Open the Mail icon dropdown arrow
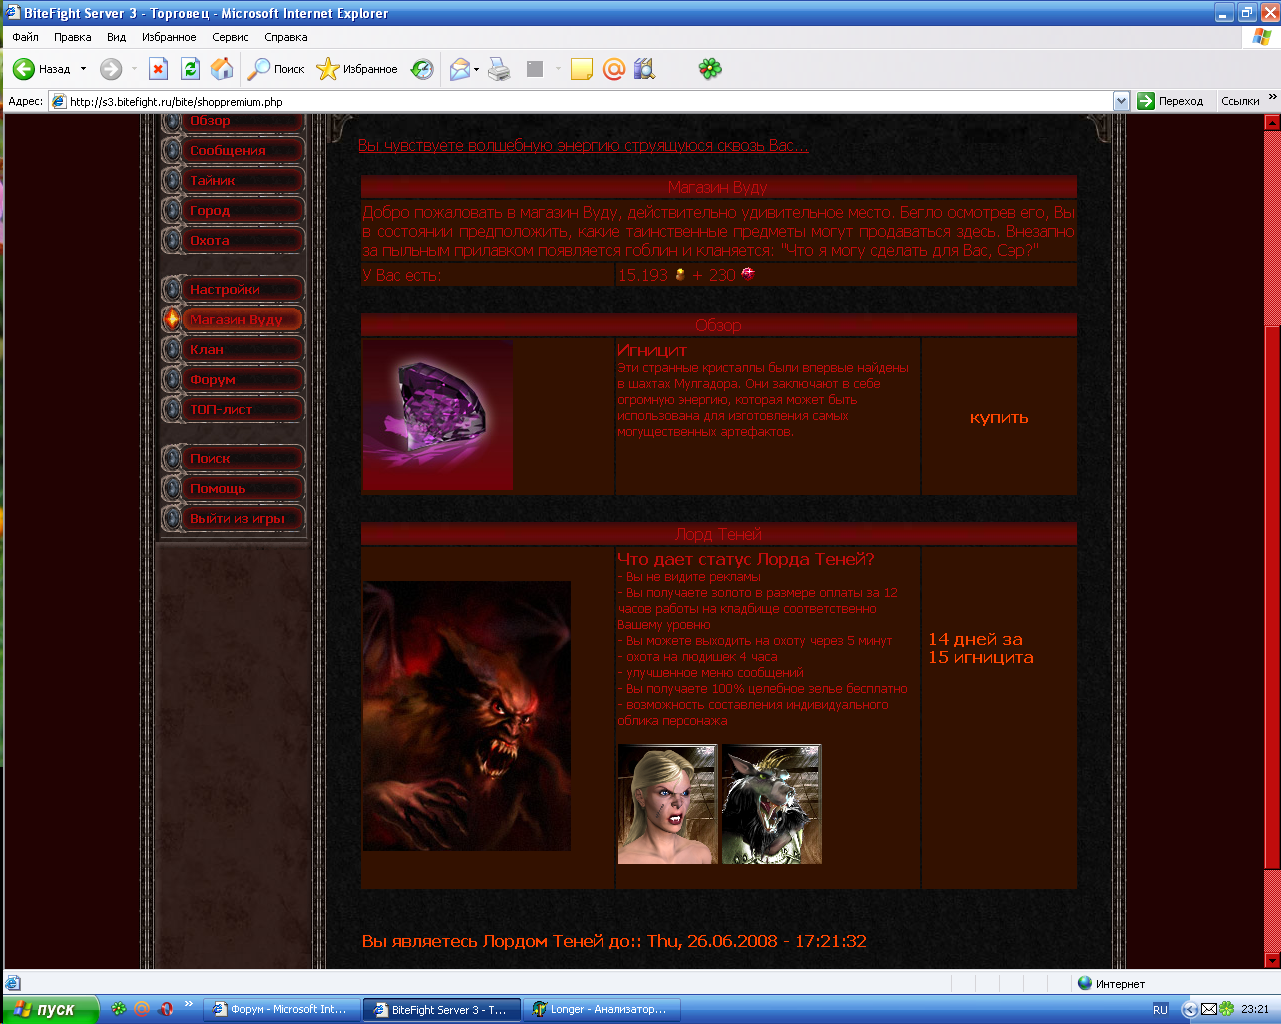 [x=477, y=69]
